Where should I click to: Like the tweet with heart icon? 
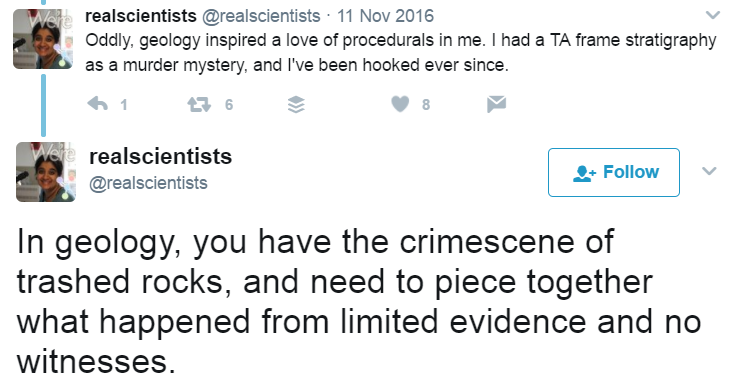coord(400,104)
